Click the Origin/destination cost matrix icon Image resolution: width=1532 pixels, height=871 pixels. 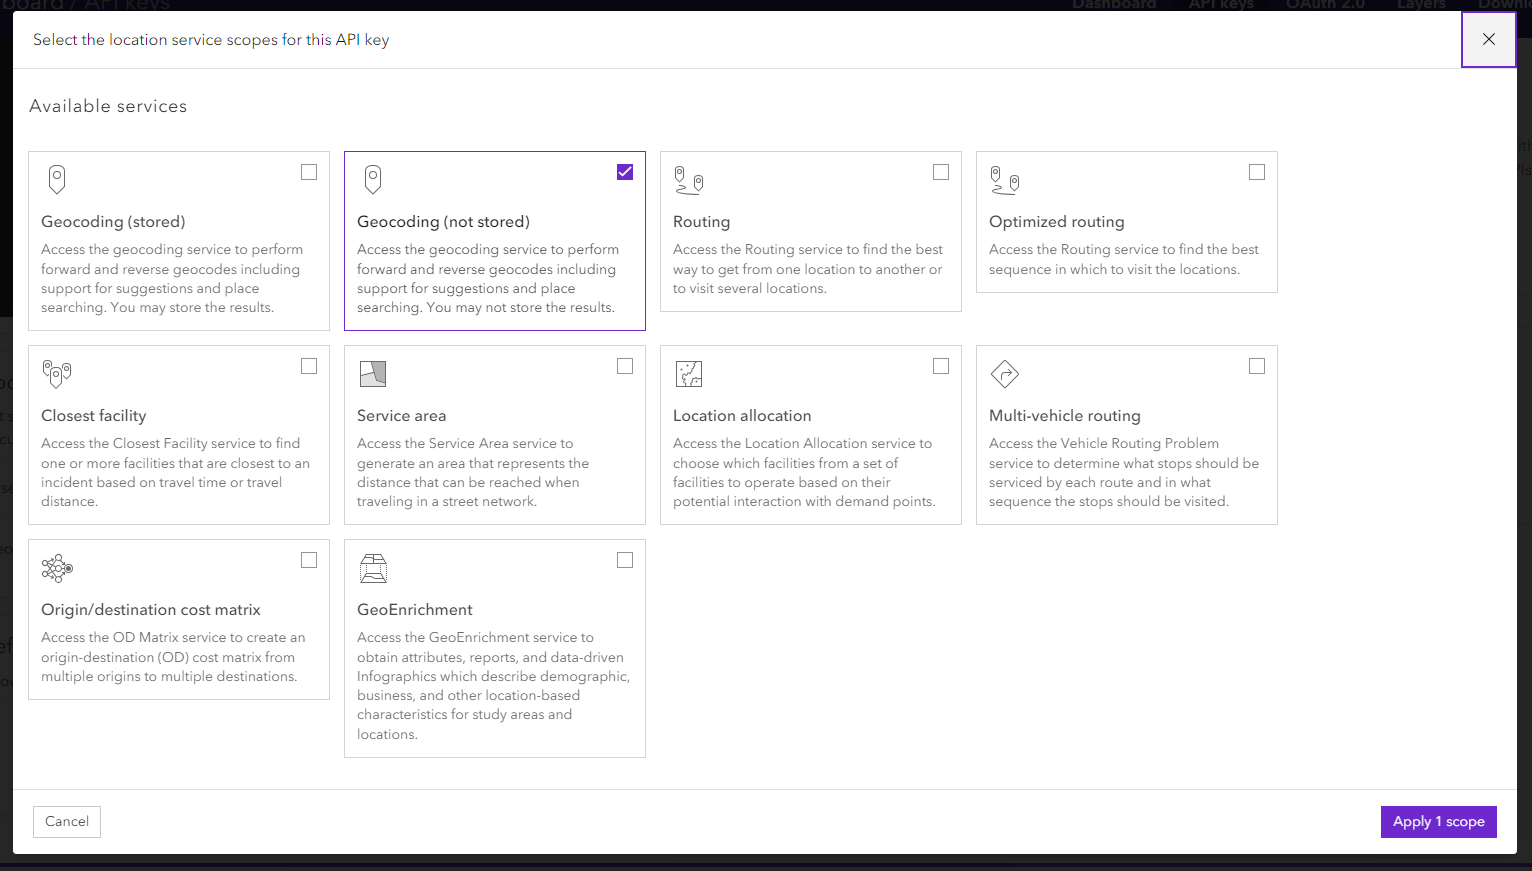57,568
